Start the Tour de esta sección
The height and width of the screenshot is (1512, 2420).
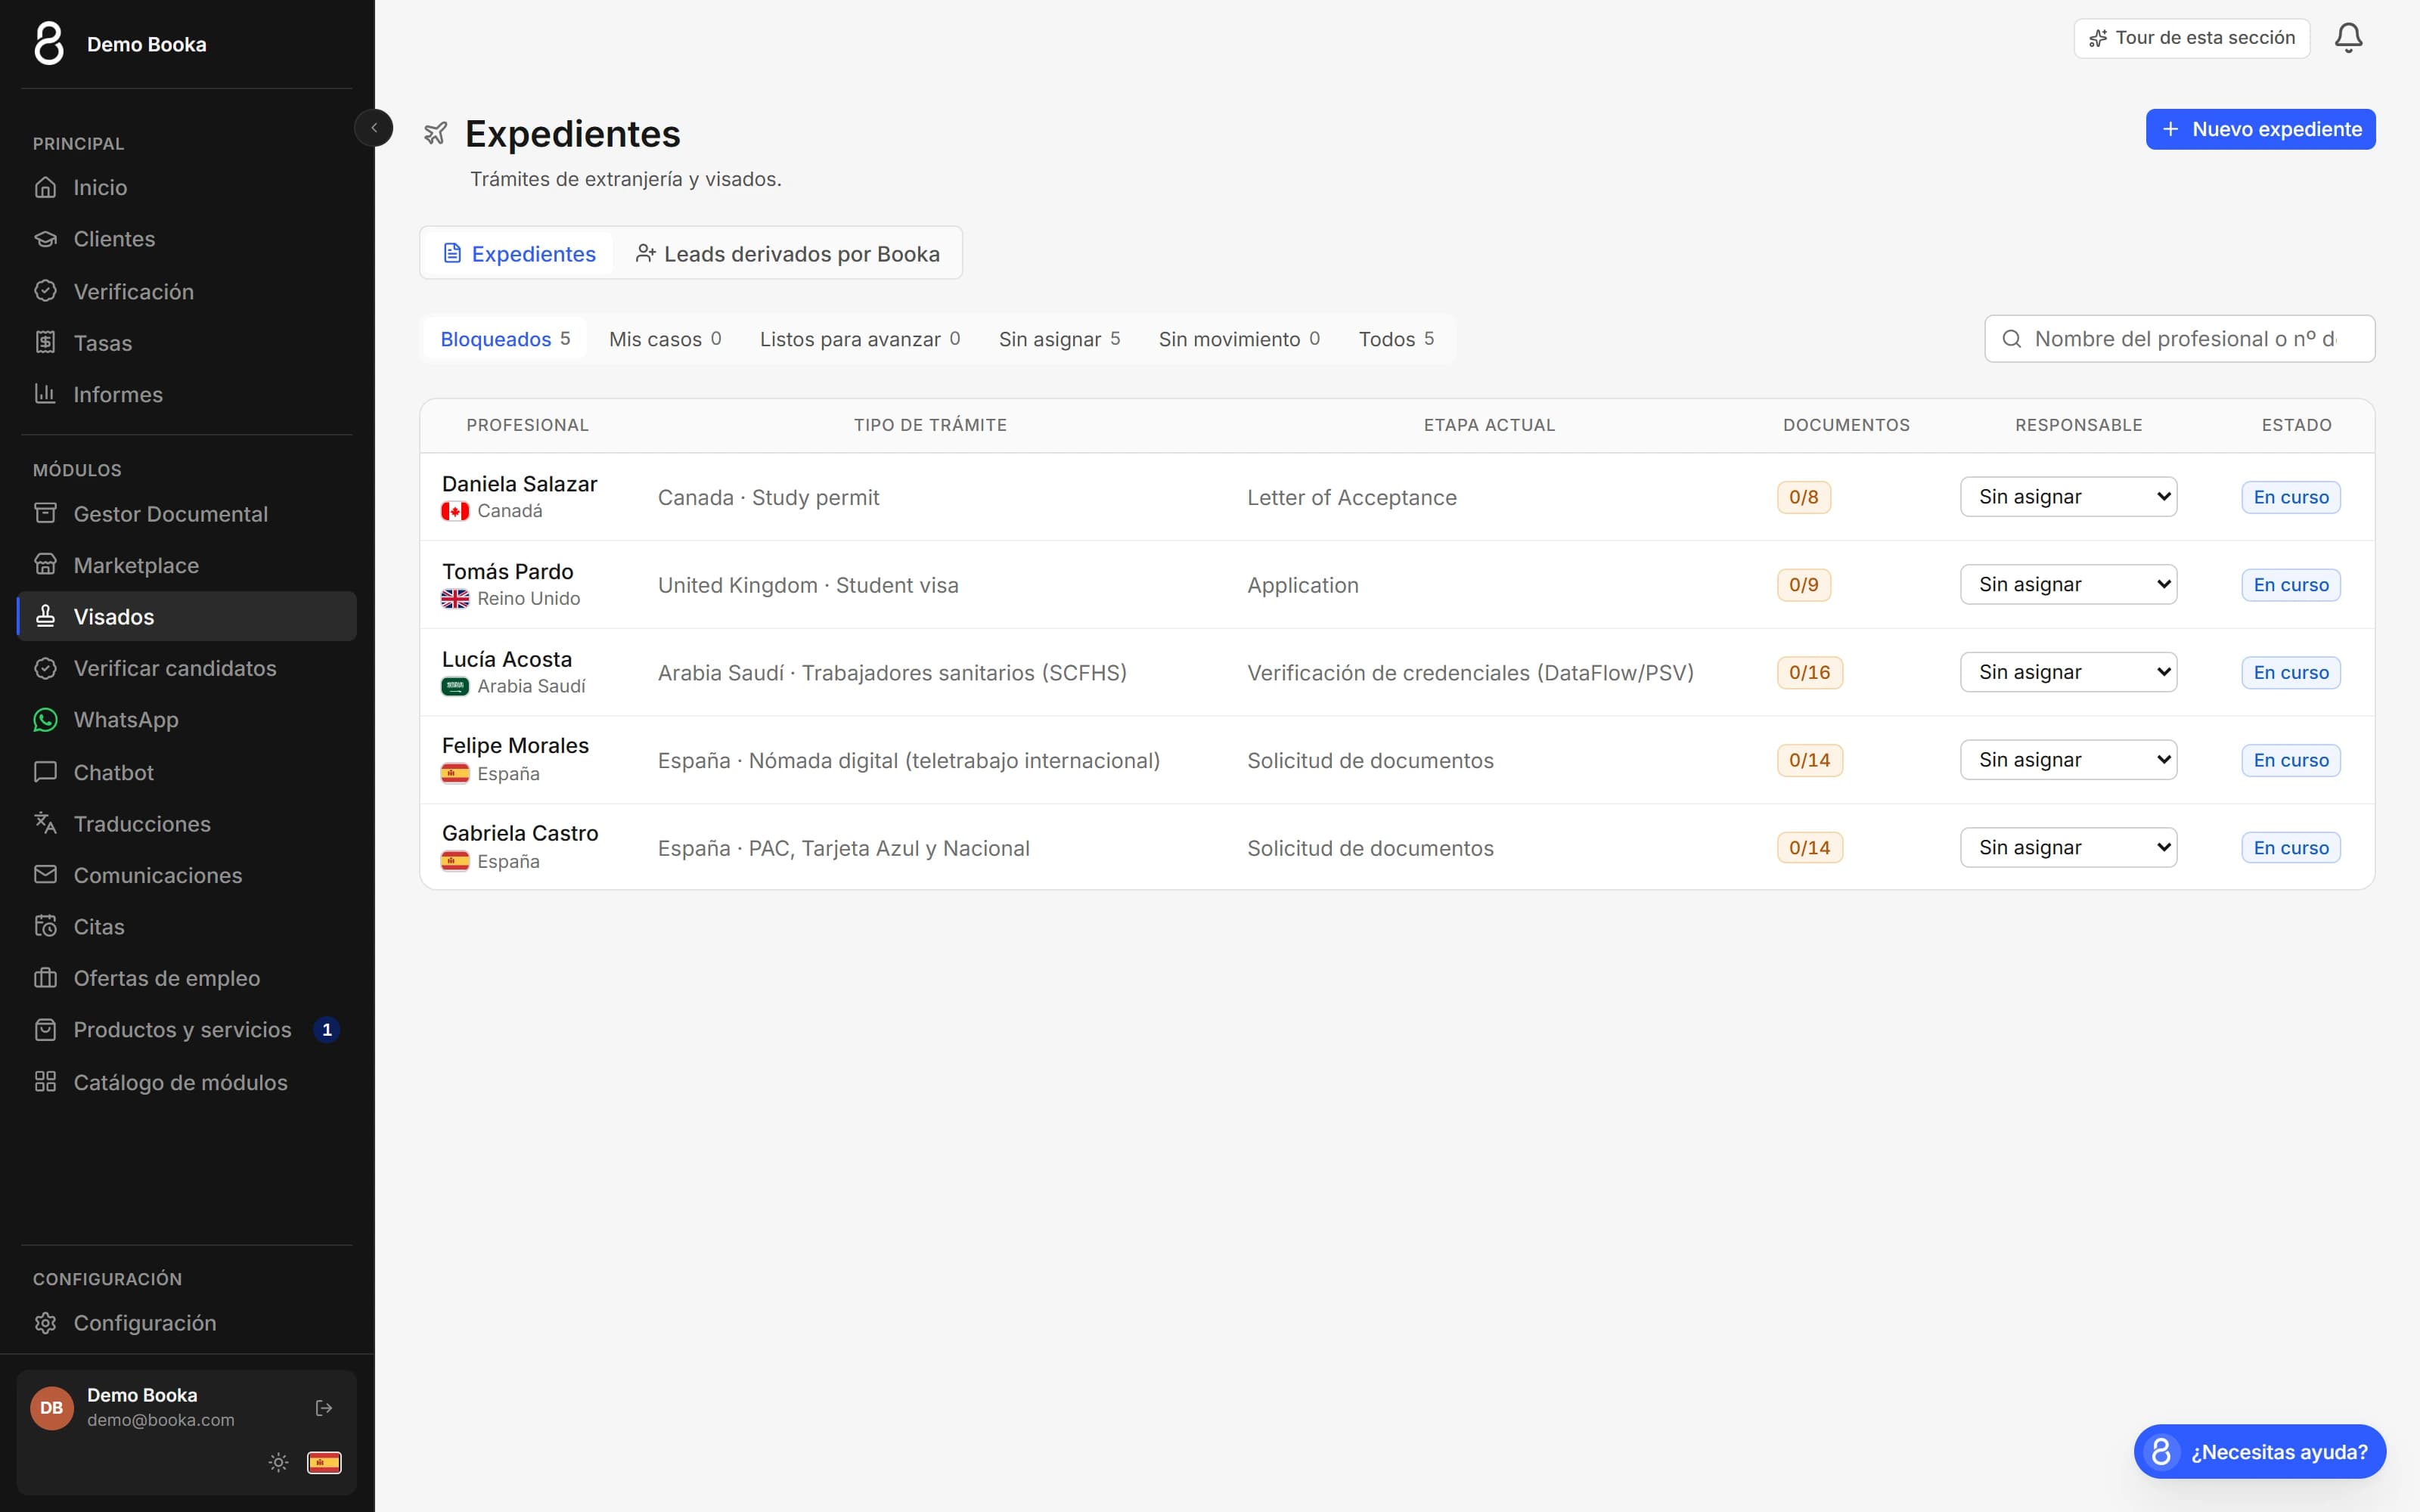point(2191,38)
